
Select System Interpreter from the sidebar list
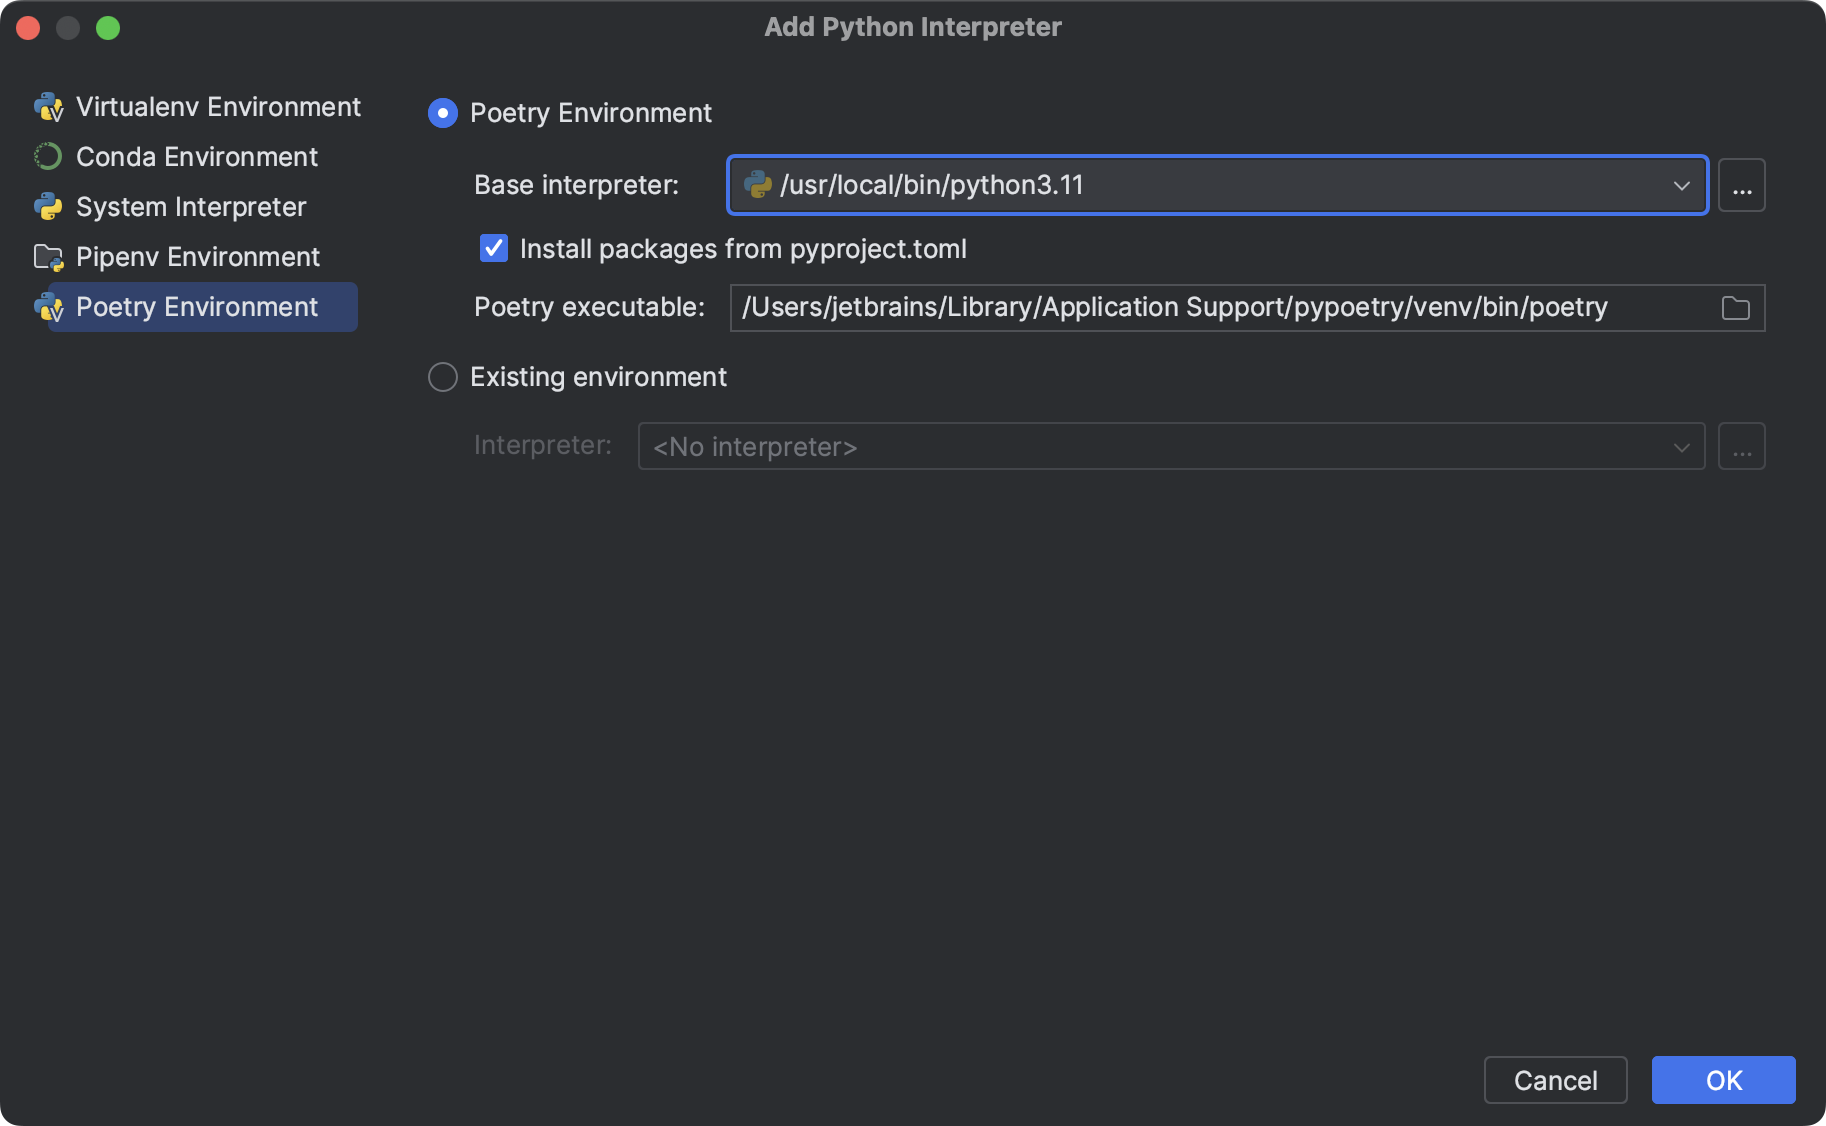point(190,207)
